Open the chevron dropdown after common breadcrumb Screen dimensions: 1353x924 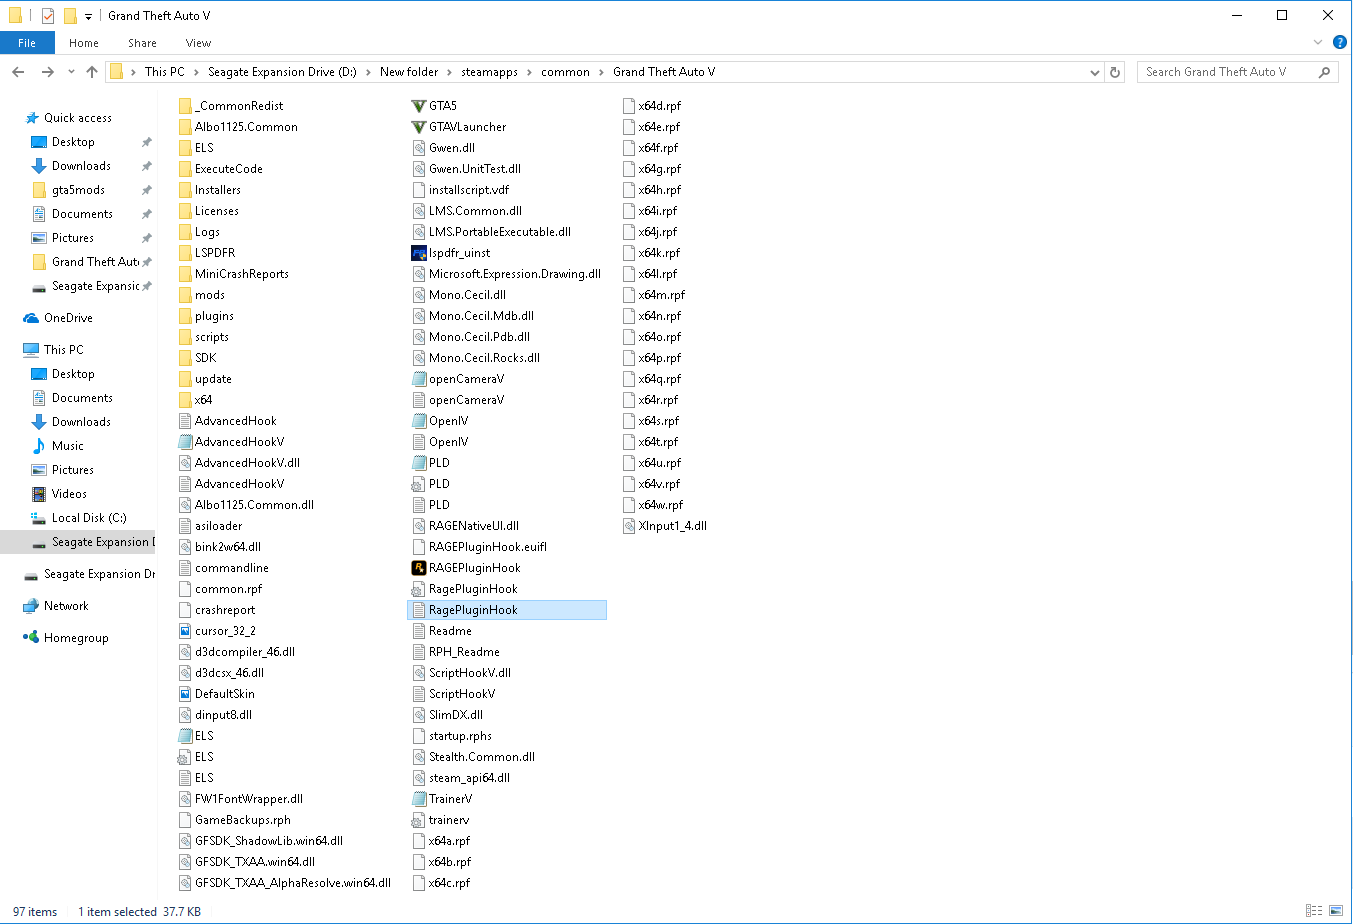coord(602,72)
